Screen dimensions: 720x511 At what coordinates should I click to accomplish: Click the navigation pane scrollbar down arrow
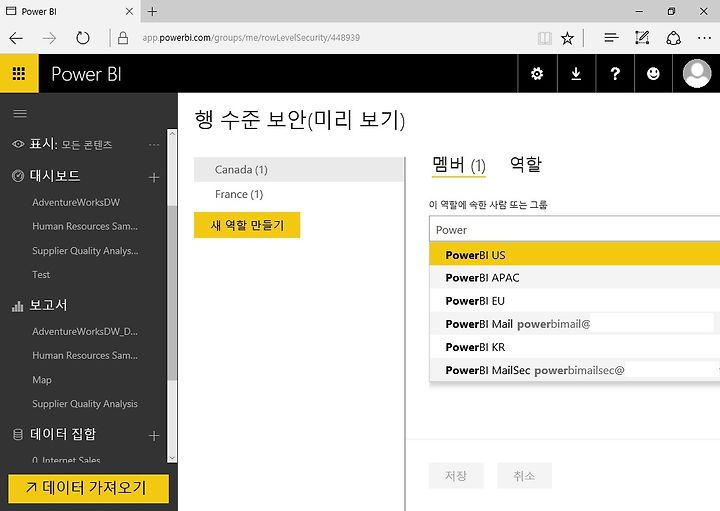tap(172, 458)
